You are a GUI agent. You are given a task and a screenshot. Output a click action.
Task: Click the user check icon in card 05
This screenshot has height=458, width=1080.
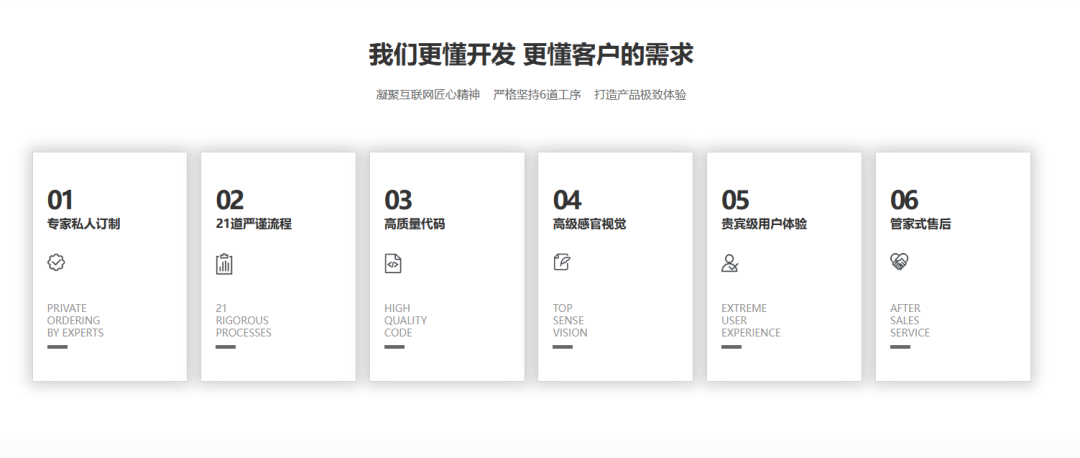click(729, 263)
